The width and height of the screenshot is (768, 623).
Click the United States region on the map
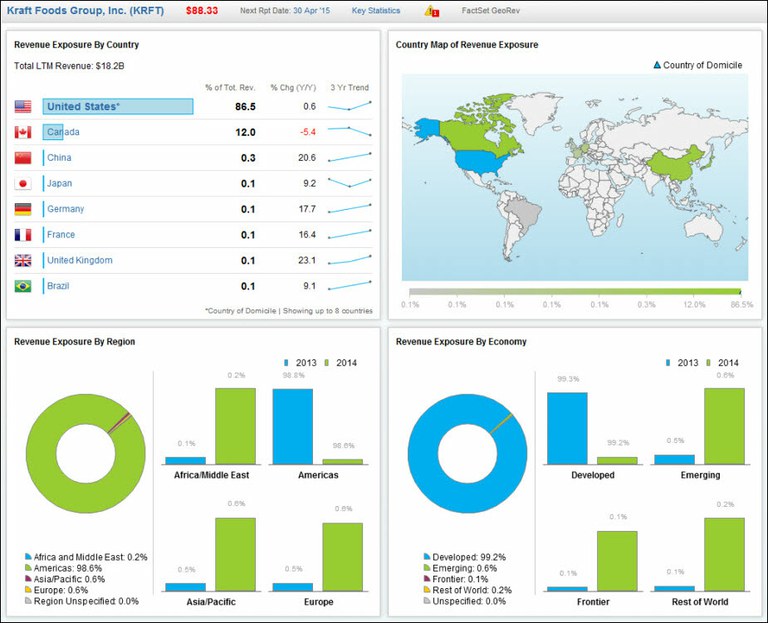click(480, 162)
